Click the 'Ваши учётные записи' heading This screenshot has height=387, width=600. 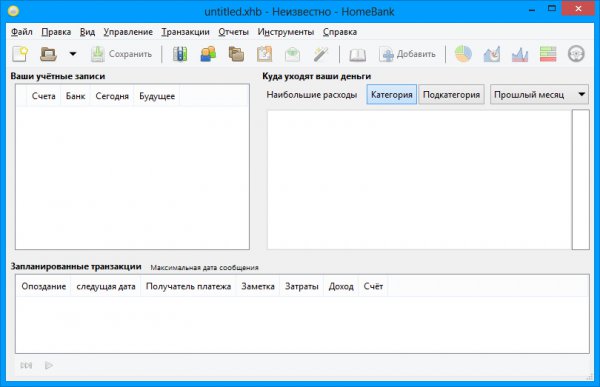coord(58,76)
